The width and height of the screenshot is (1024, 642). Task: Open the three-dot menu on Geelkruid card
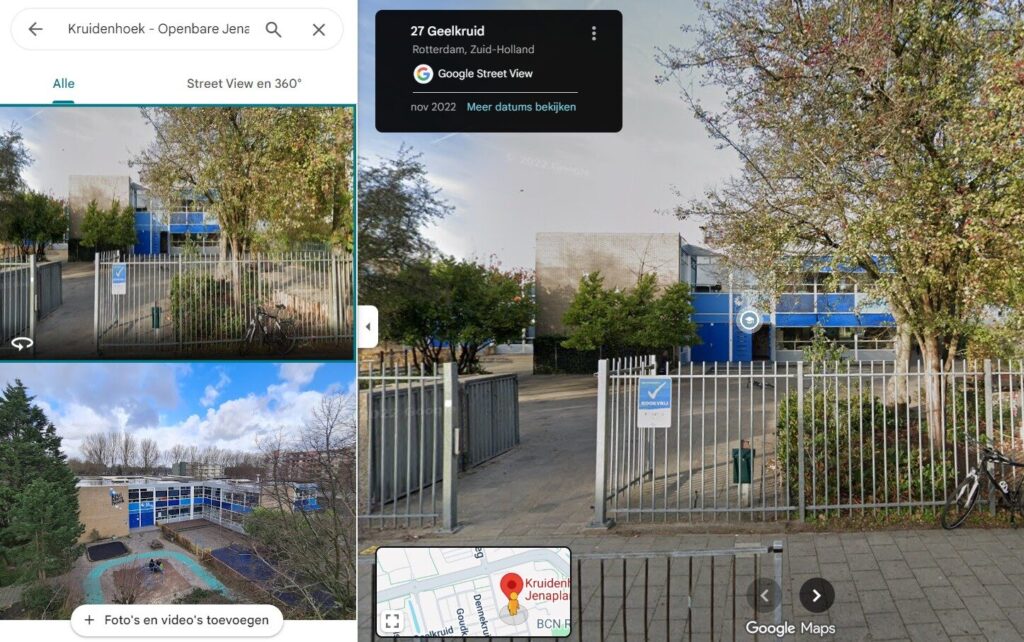[594, 33]
